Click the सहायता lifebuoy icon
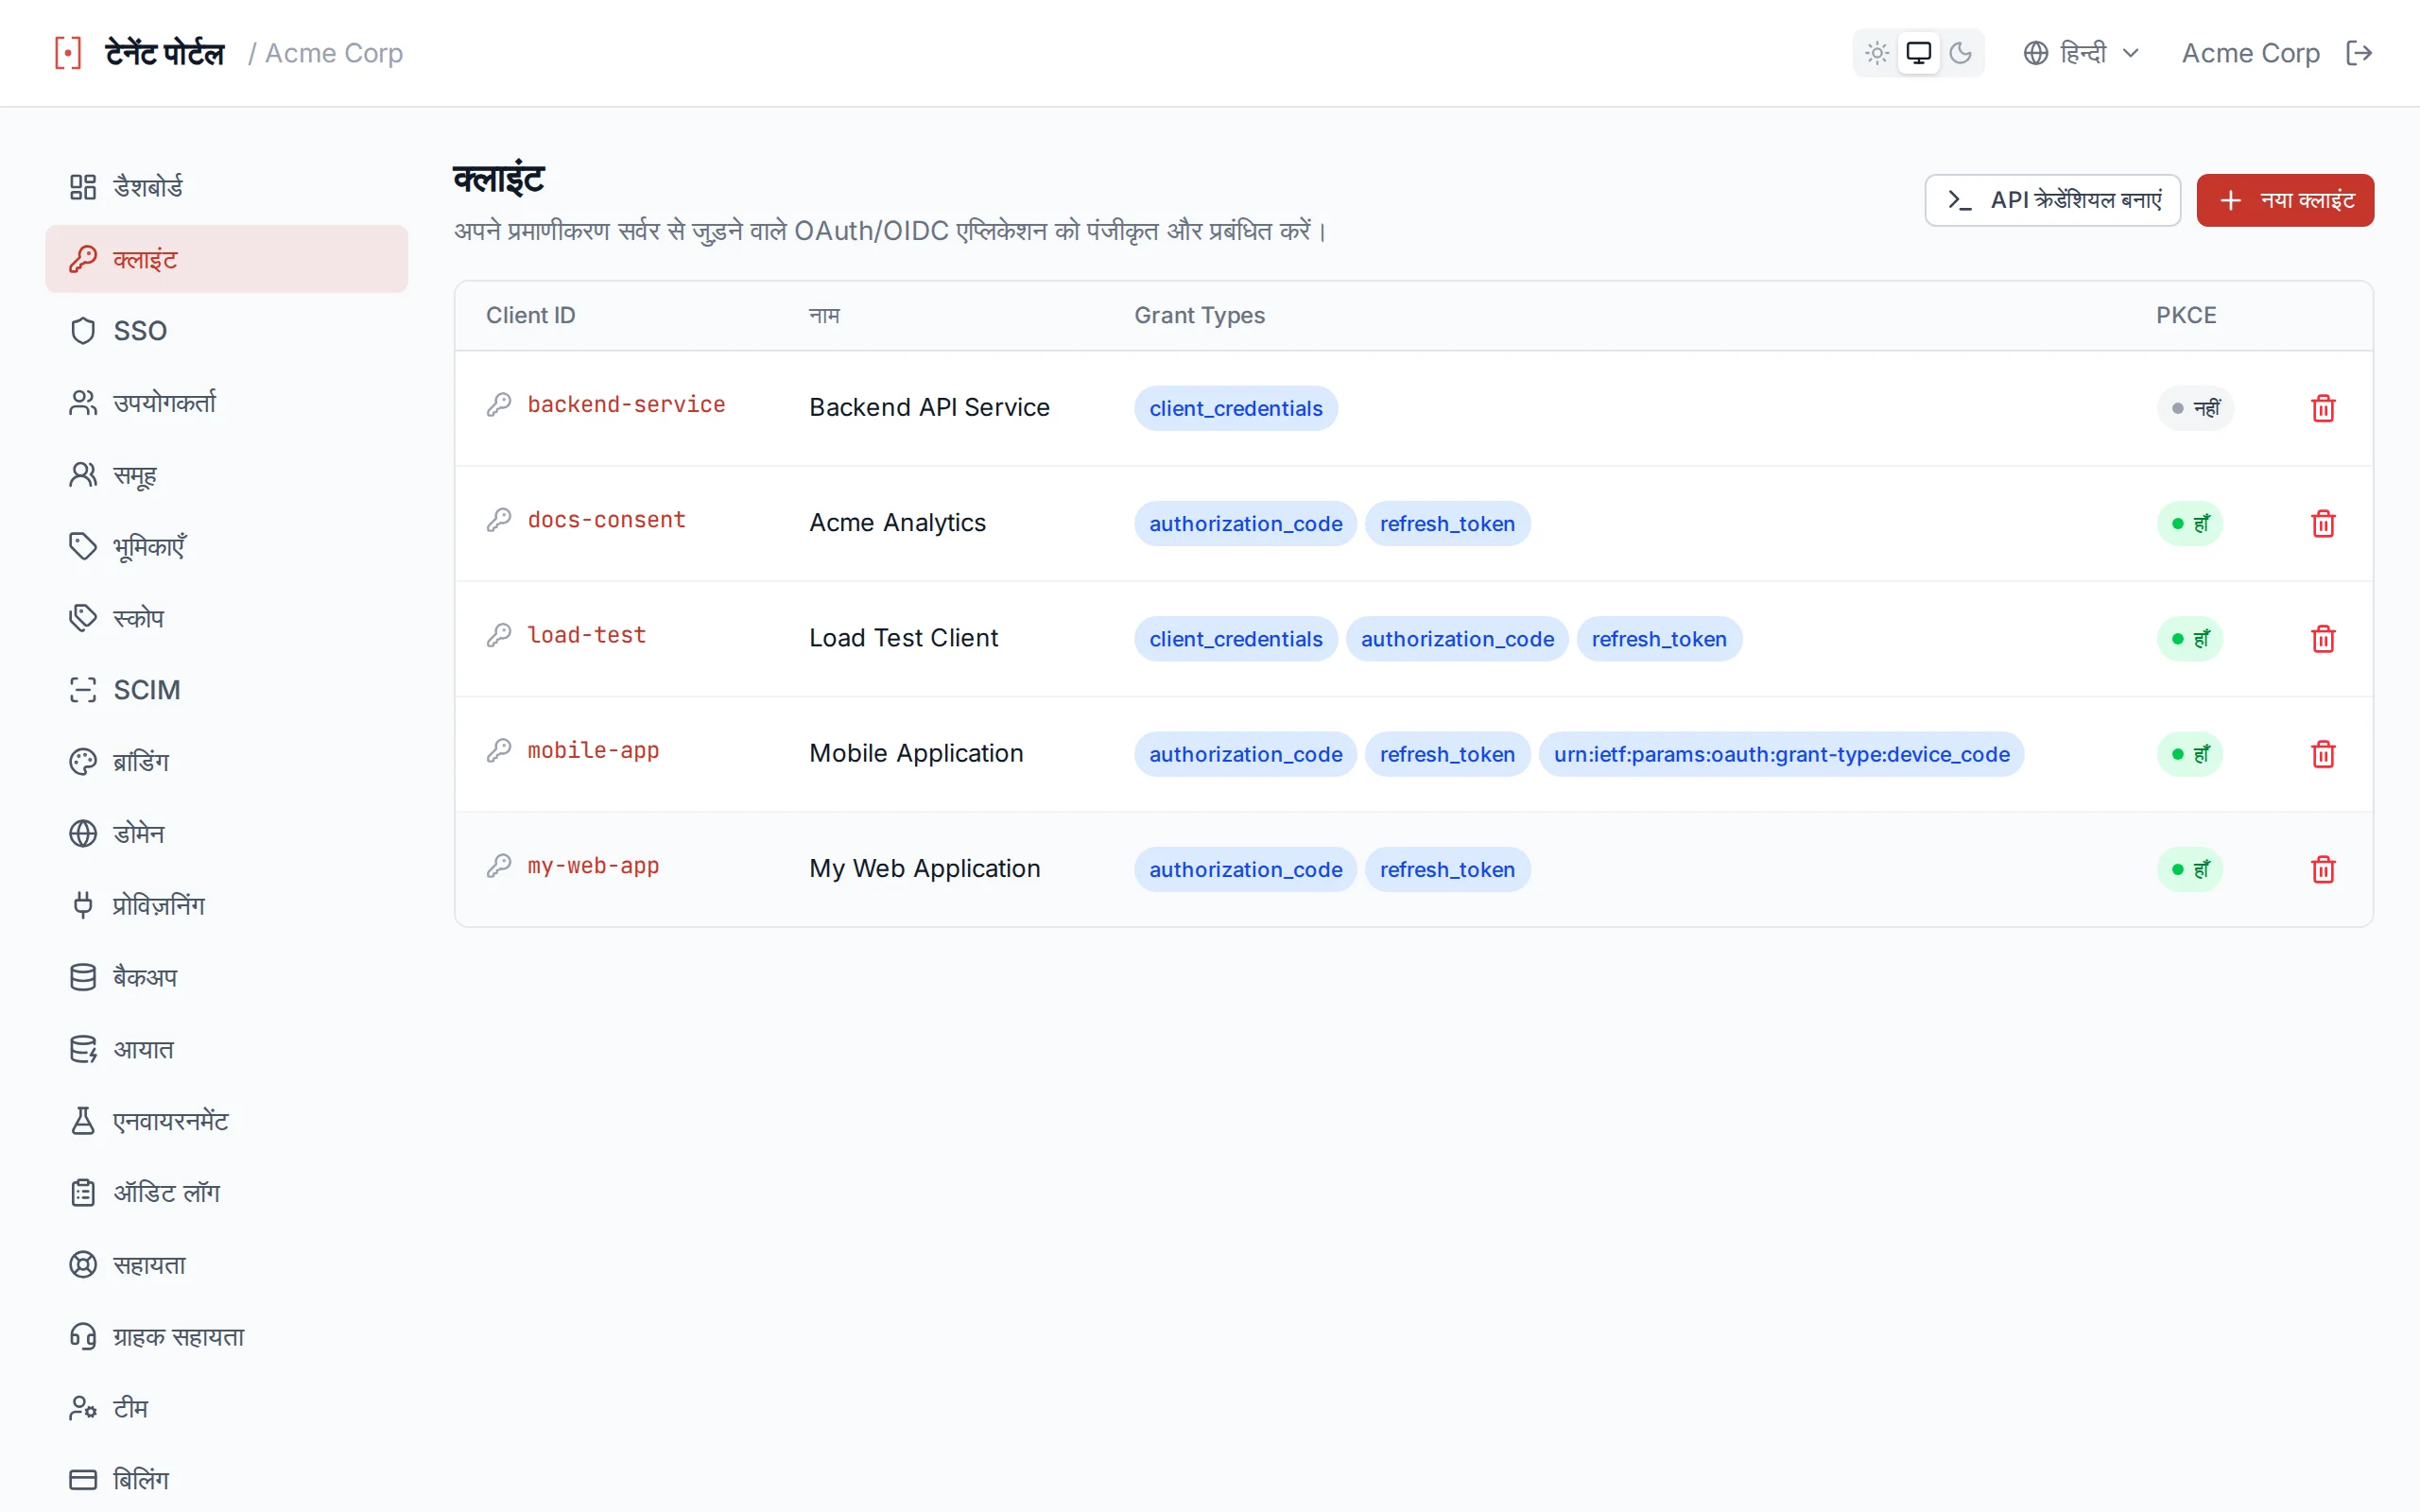Viewport: 2420px width, 1512px height. (x=83, y=1265)
